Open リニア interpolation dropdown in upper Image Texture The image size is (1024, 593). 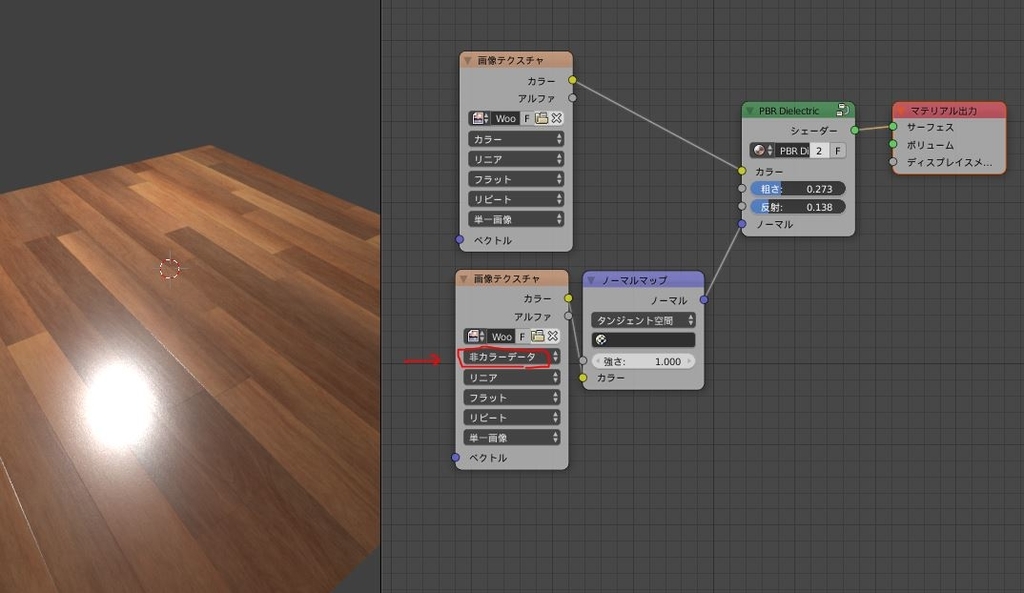click(516, 159)
